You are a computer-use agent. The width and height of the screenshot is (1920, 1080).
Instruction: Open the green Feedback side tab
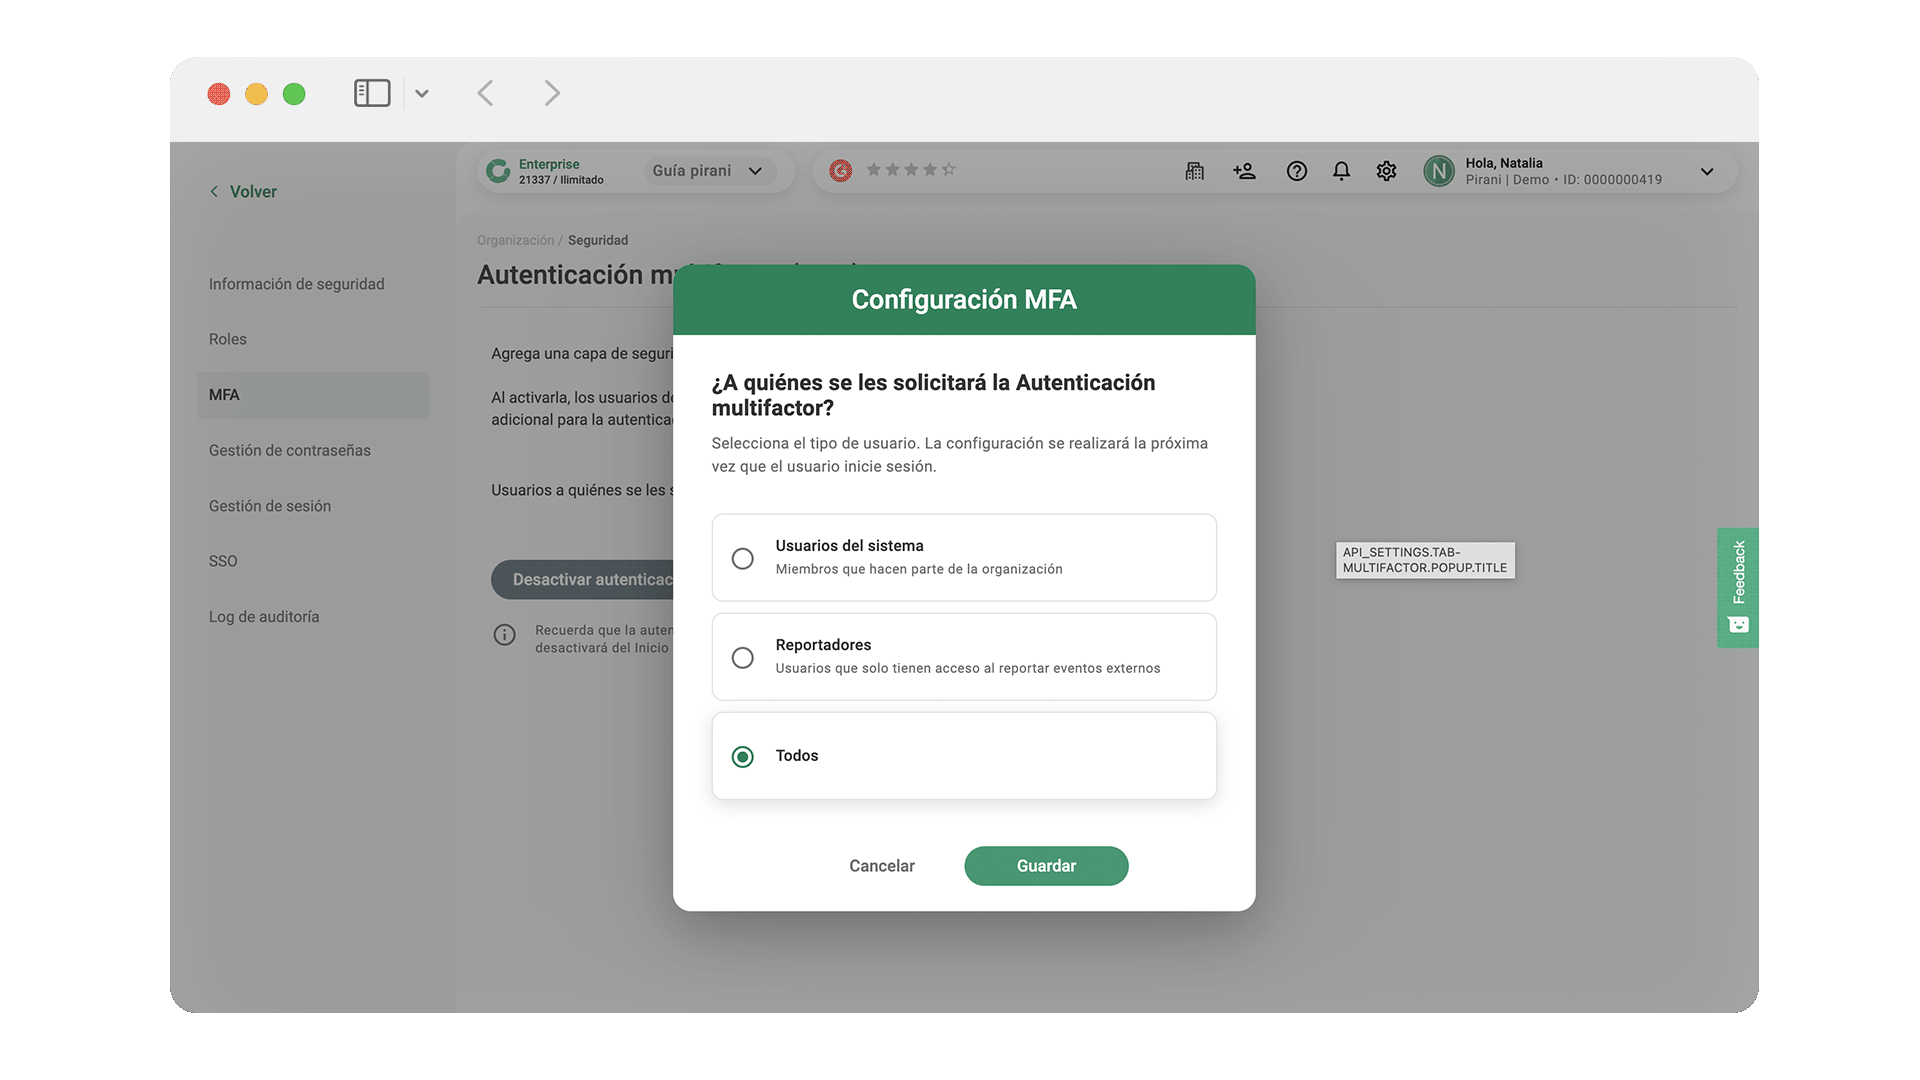click(x=1738, y=587)
